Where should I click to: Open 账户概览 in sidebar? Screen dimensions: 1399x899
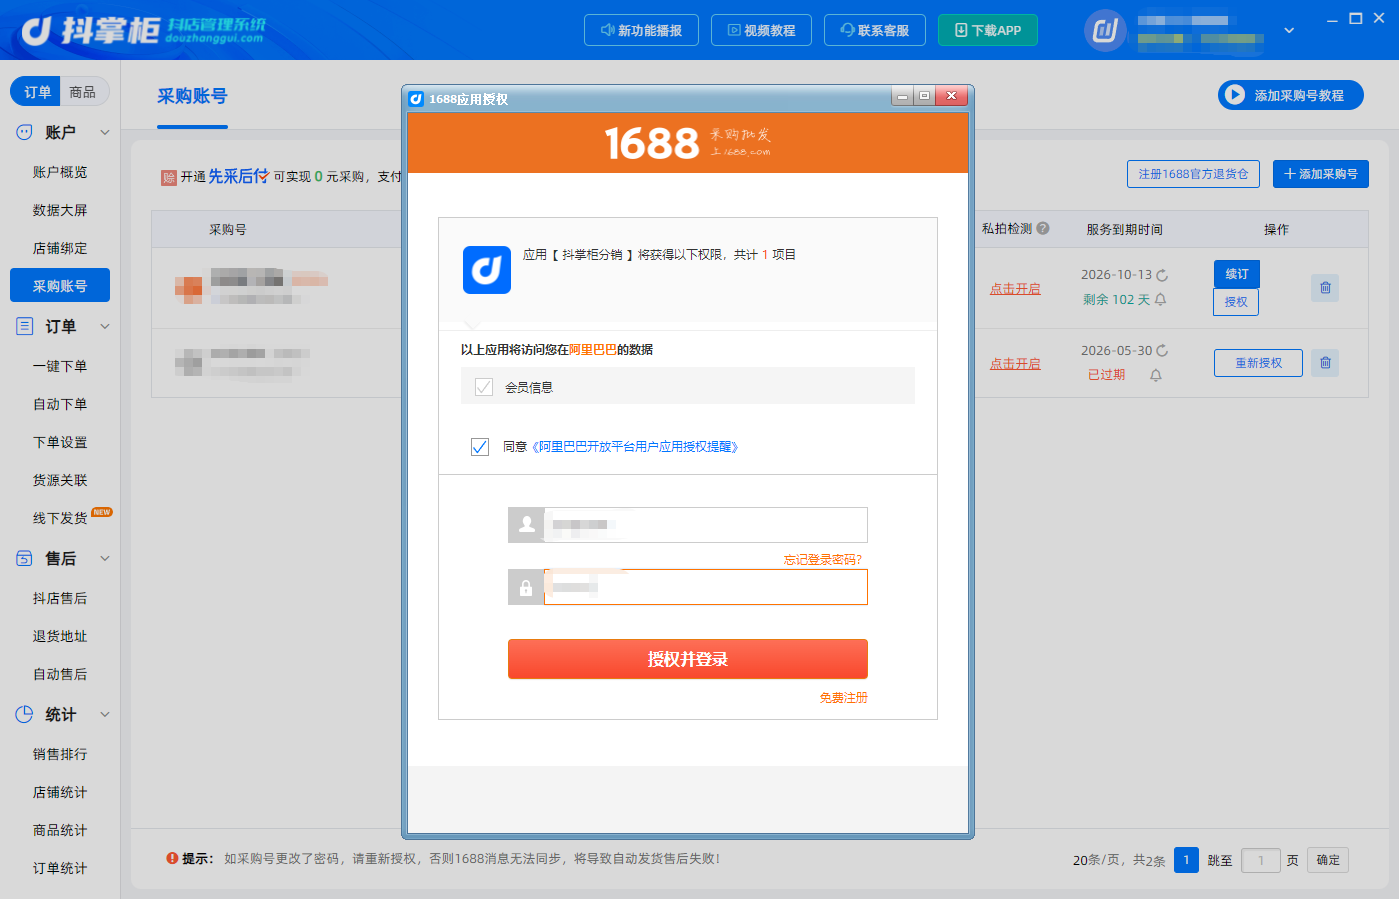[x=60, y=172]
